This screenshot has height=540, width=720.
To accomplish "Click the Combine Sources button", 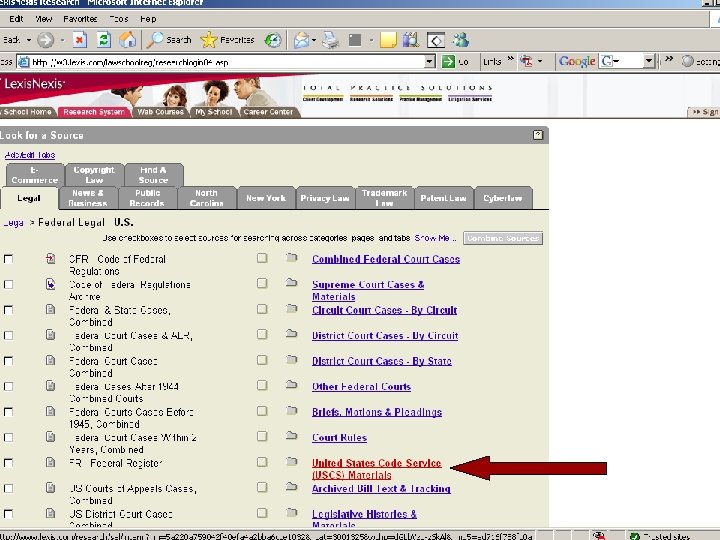I will (503, 238).
